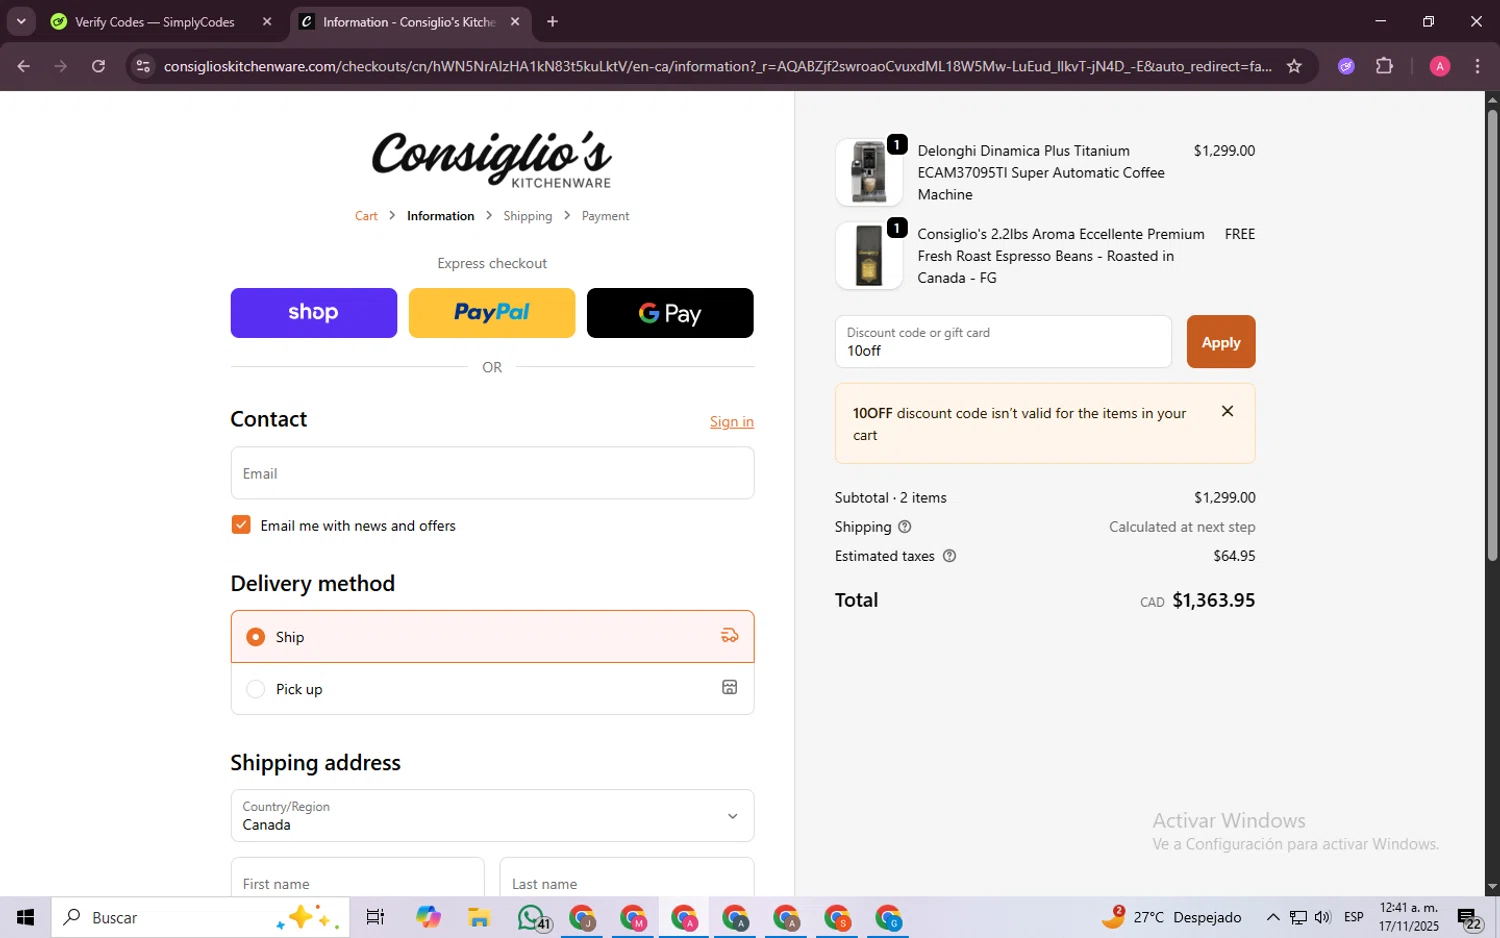The width and height of the screenshot is (1500, 938).
Task: Focus the Email input field
Action: pyautogui.click(x=492, y=473)
